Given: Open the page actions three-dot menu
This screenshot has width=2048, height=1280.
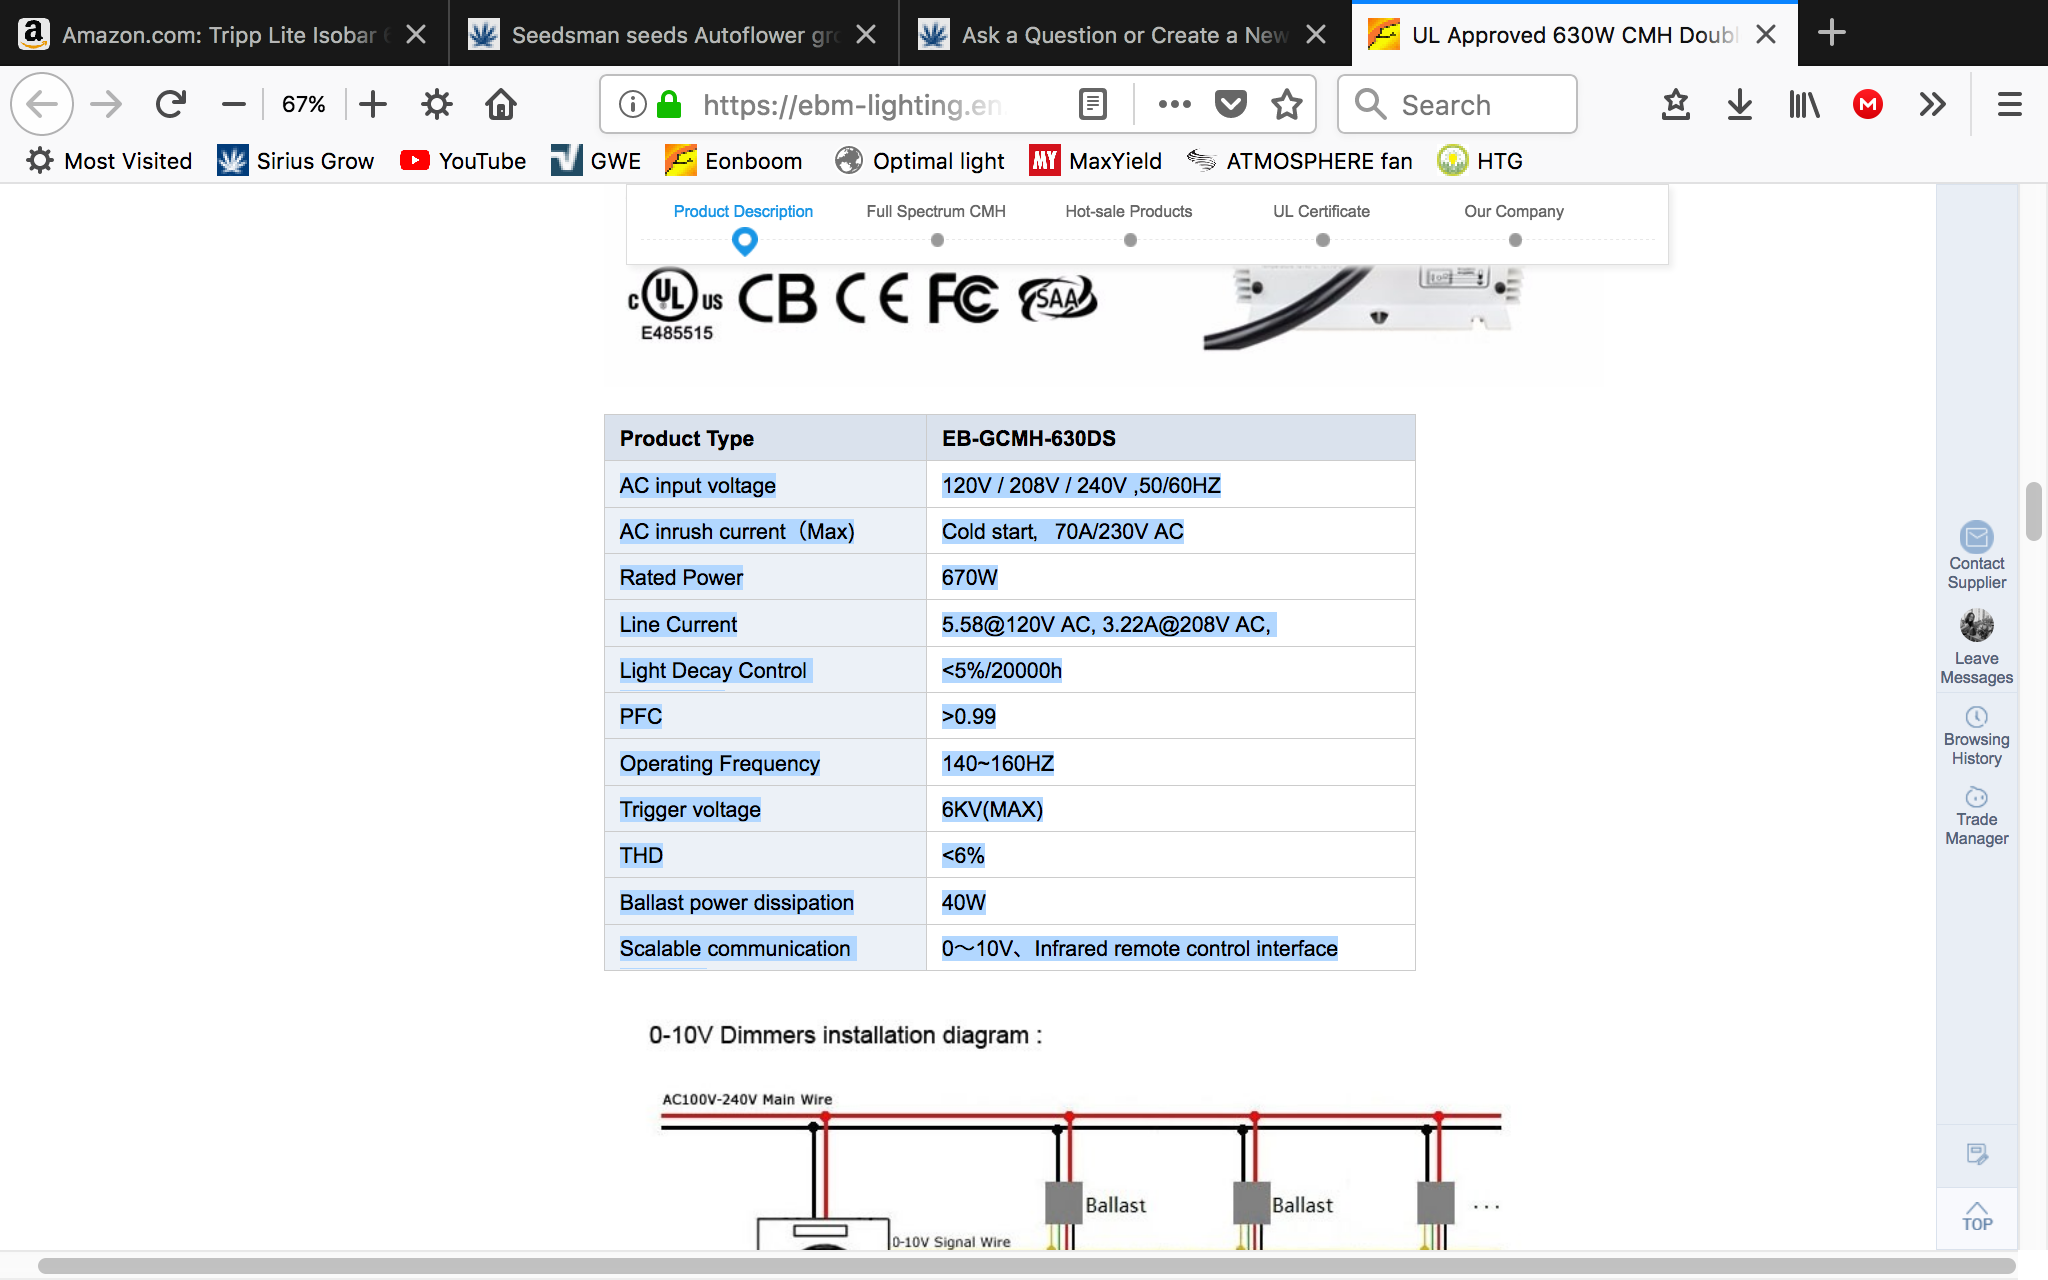Looking at the screenshot, I should click(1174, 104).
